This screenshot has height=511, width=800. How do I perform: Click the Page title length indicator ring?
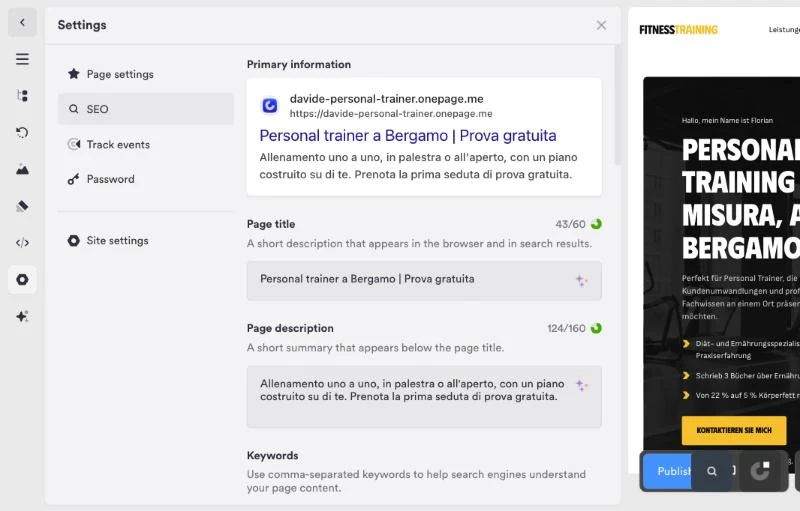(596, 224)
